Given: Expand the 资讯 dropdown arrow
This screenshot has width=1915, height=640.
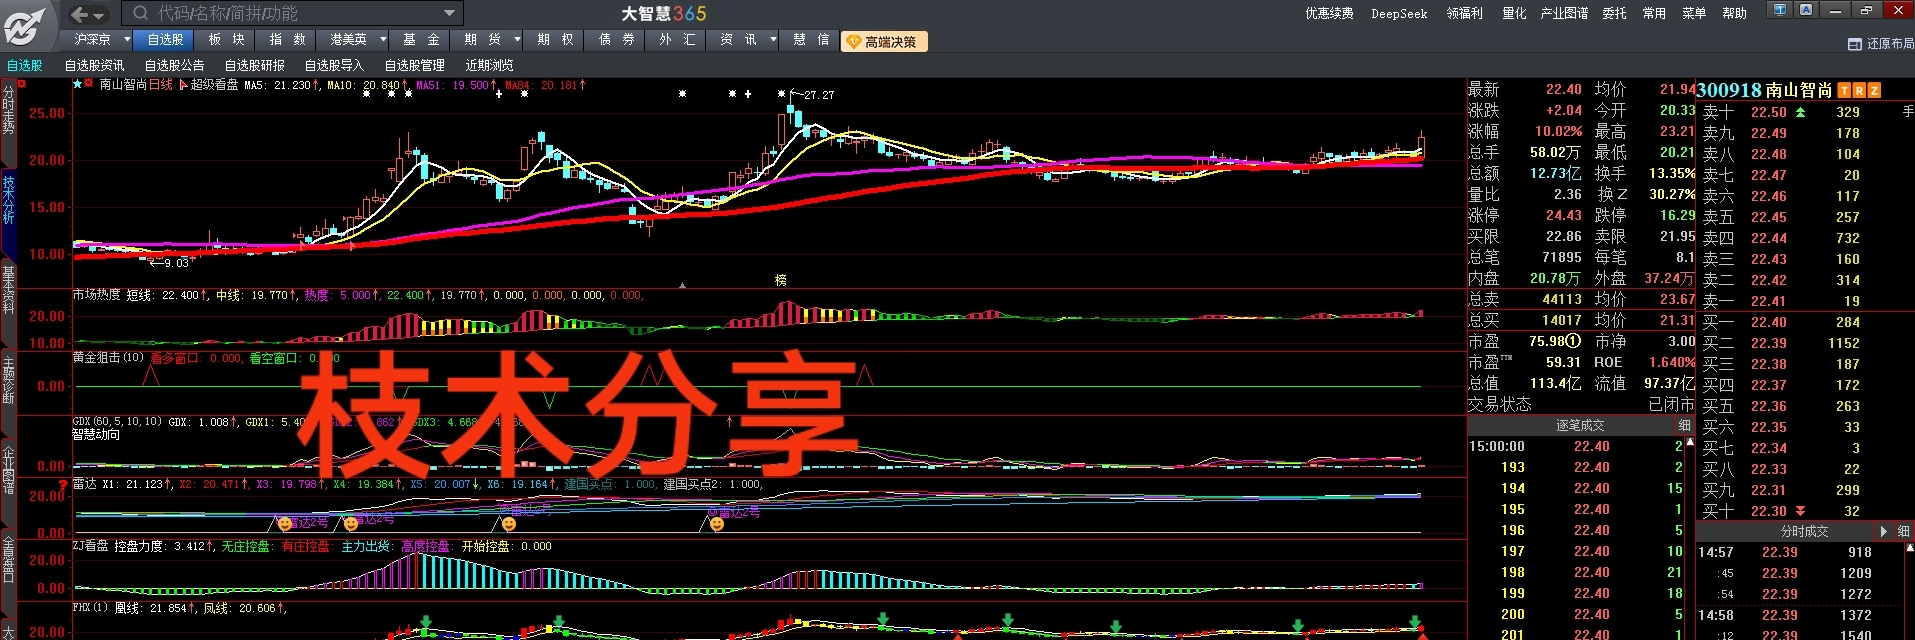Looking at the screenshot, I should pos(773,40).
